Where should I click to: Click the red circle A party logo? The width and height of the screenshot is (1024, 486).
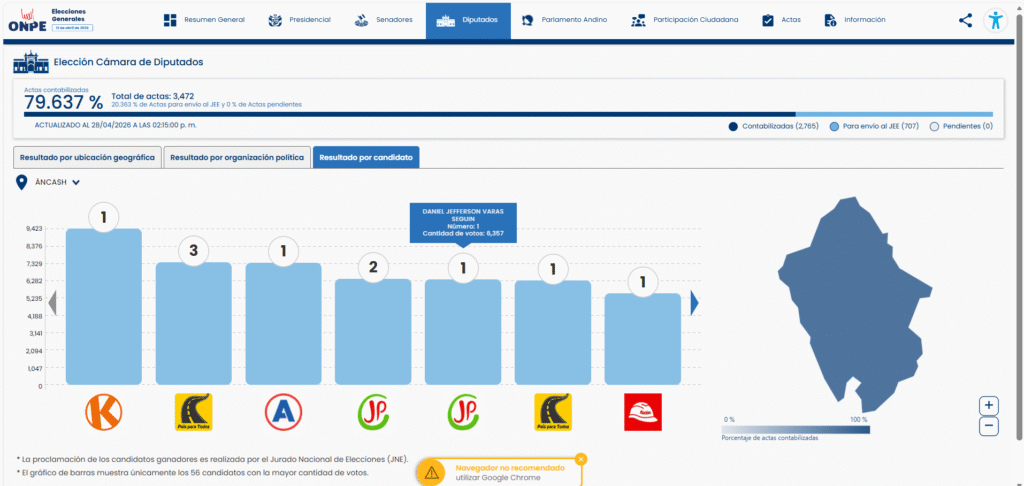283,411
